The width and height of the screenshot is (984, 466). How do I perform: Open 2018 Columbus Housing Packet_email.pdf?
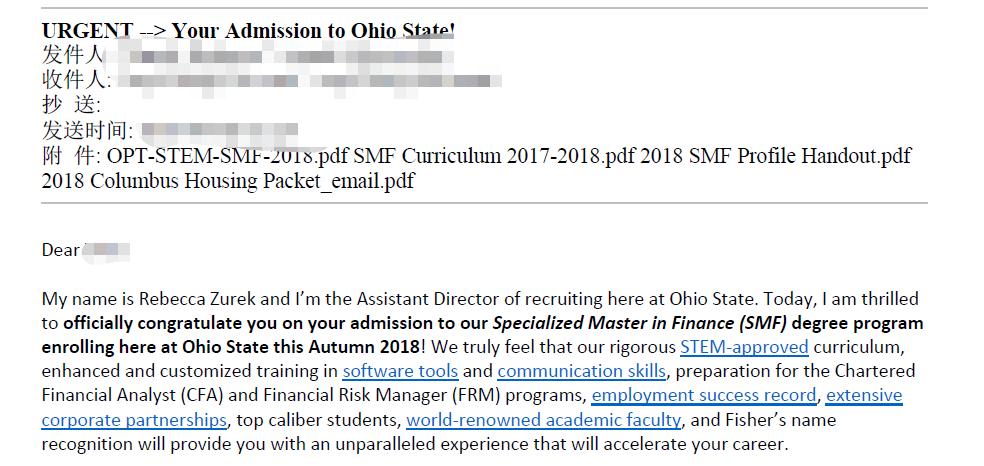point(228,181)
